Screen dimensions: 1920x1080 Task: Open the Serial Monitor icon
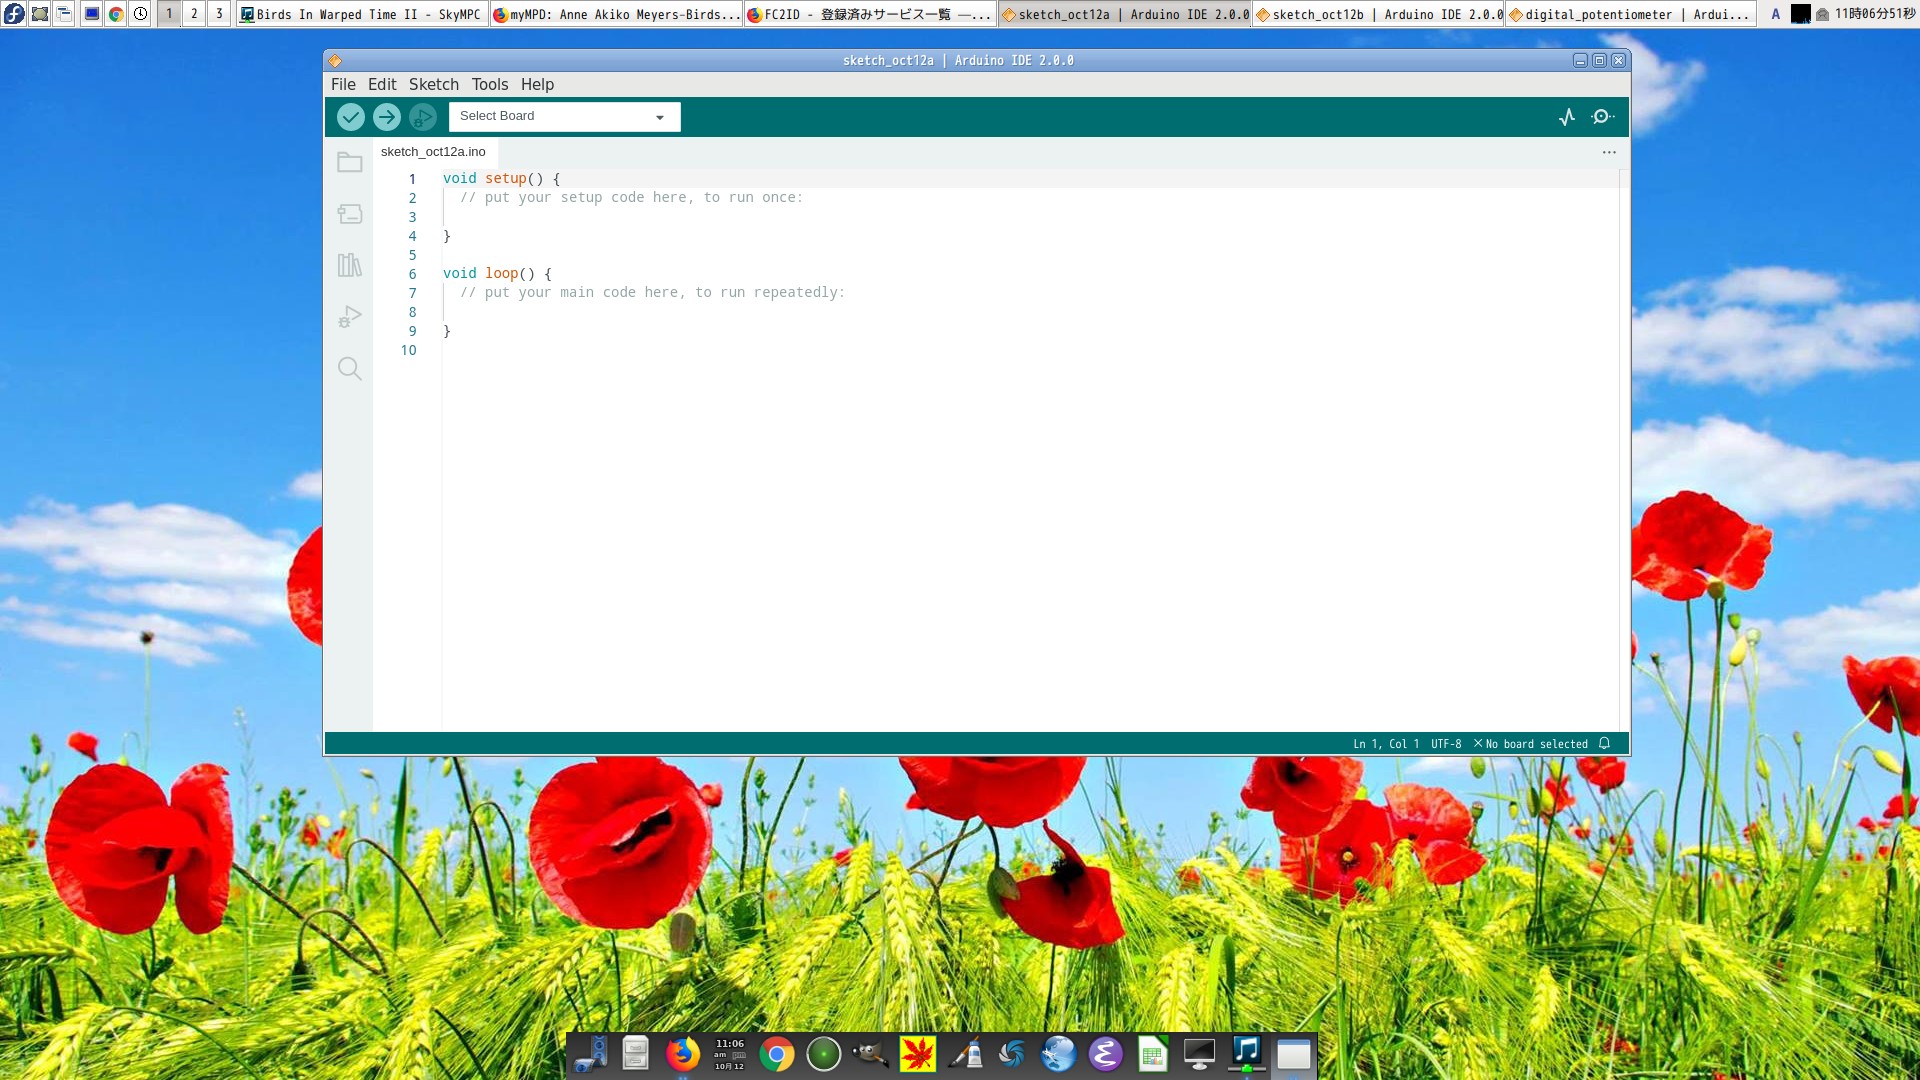(1602, 116)
